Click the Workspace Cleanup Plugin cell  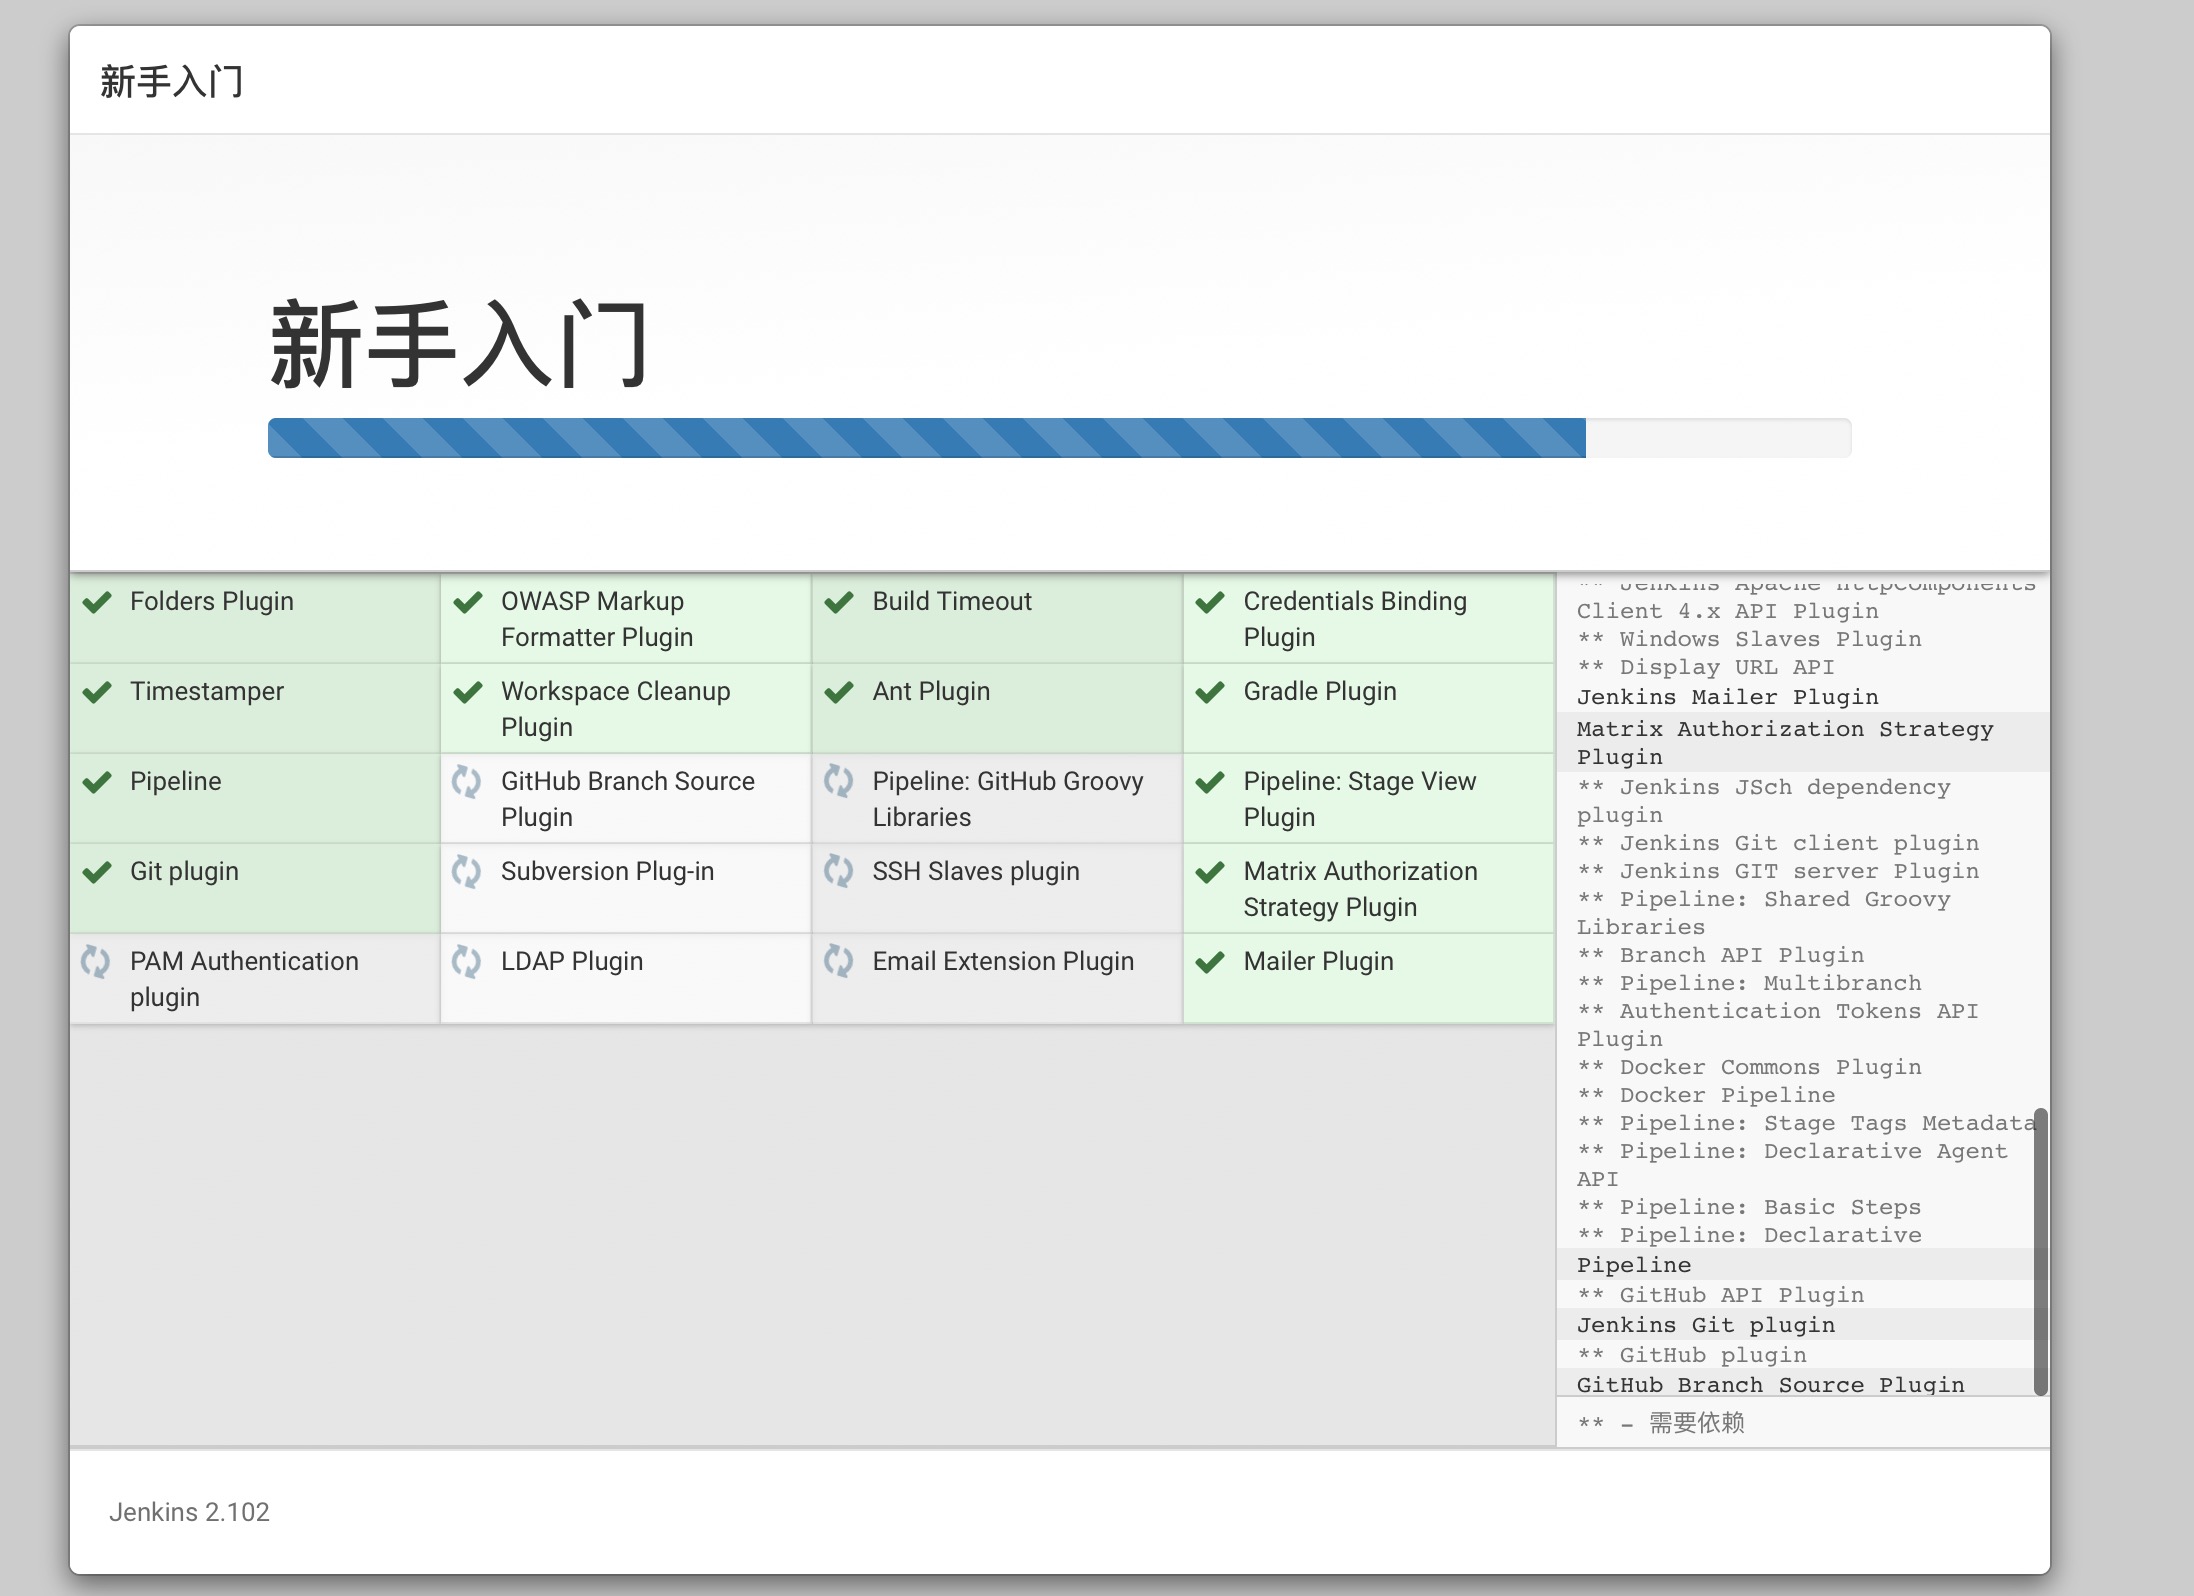(625, 708)
